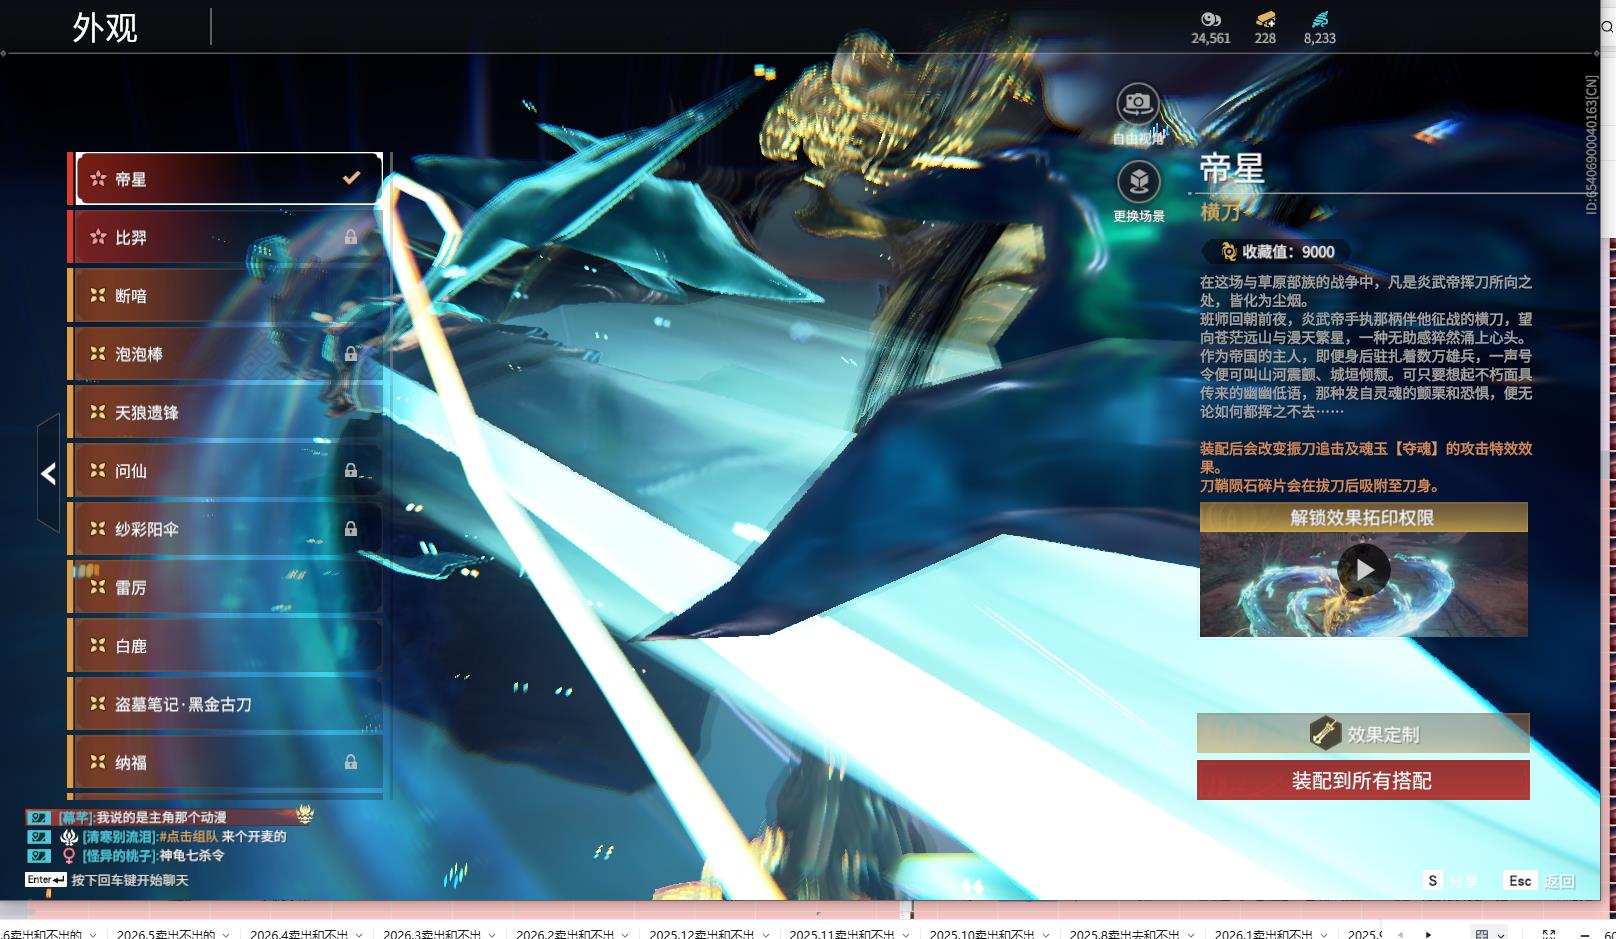The height and width of the screenshot is (939, 1616).
Task: Click the gold rarity icon on 白鹿
Action: click(x=98, y=645)
